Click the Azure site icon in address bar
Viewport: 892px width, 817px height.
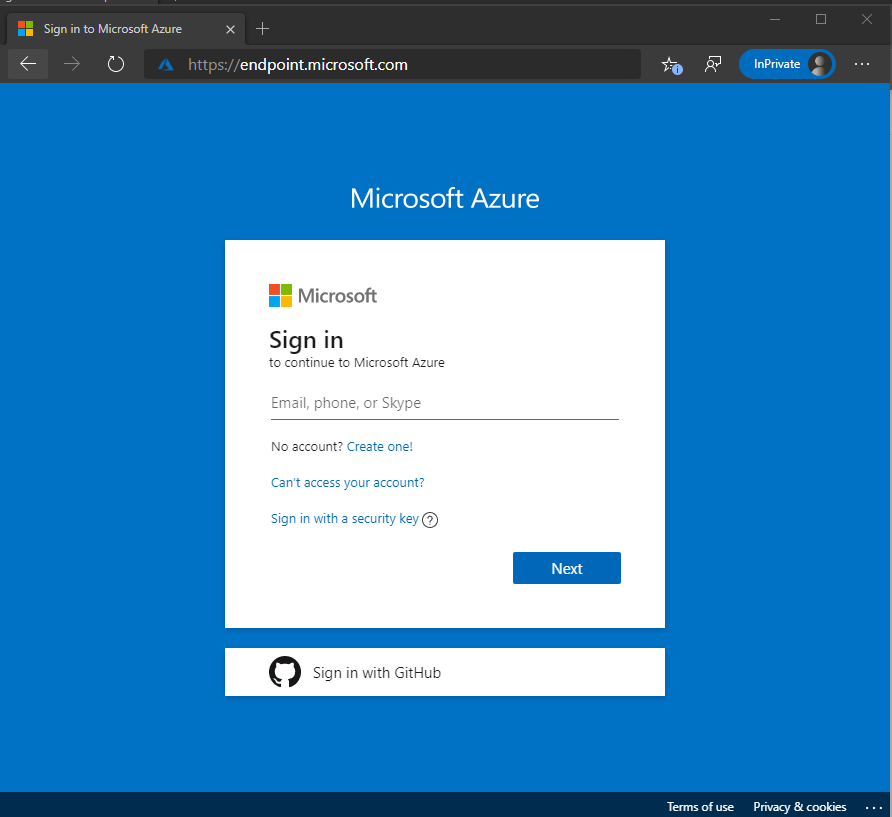pyautogui.click(x=166, y=65)
